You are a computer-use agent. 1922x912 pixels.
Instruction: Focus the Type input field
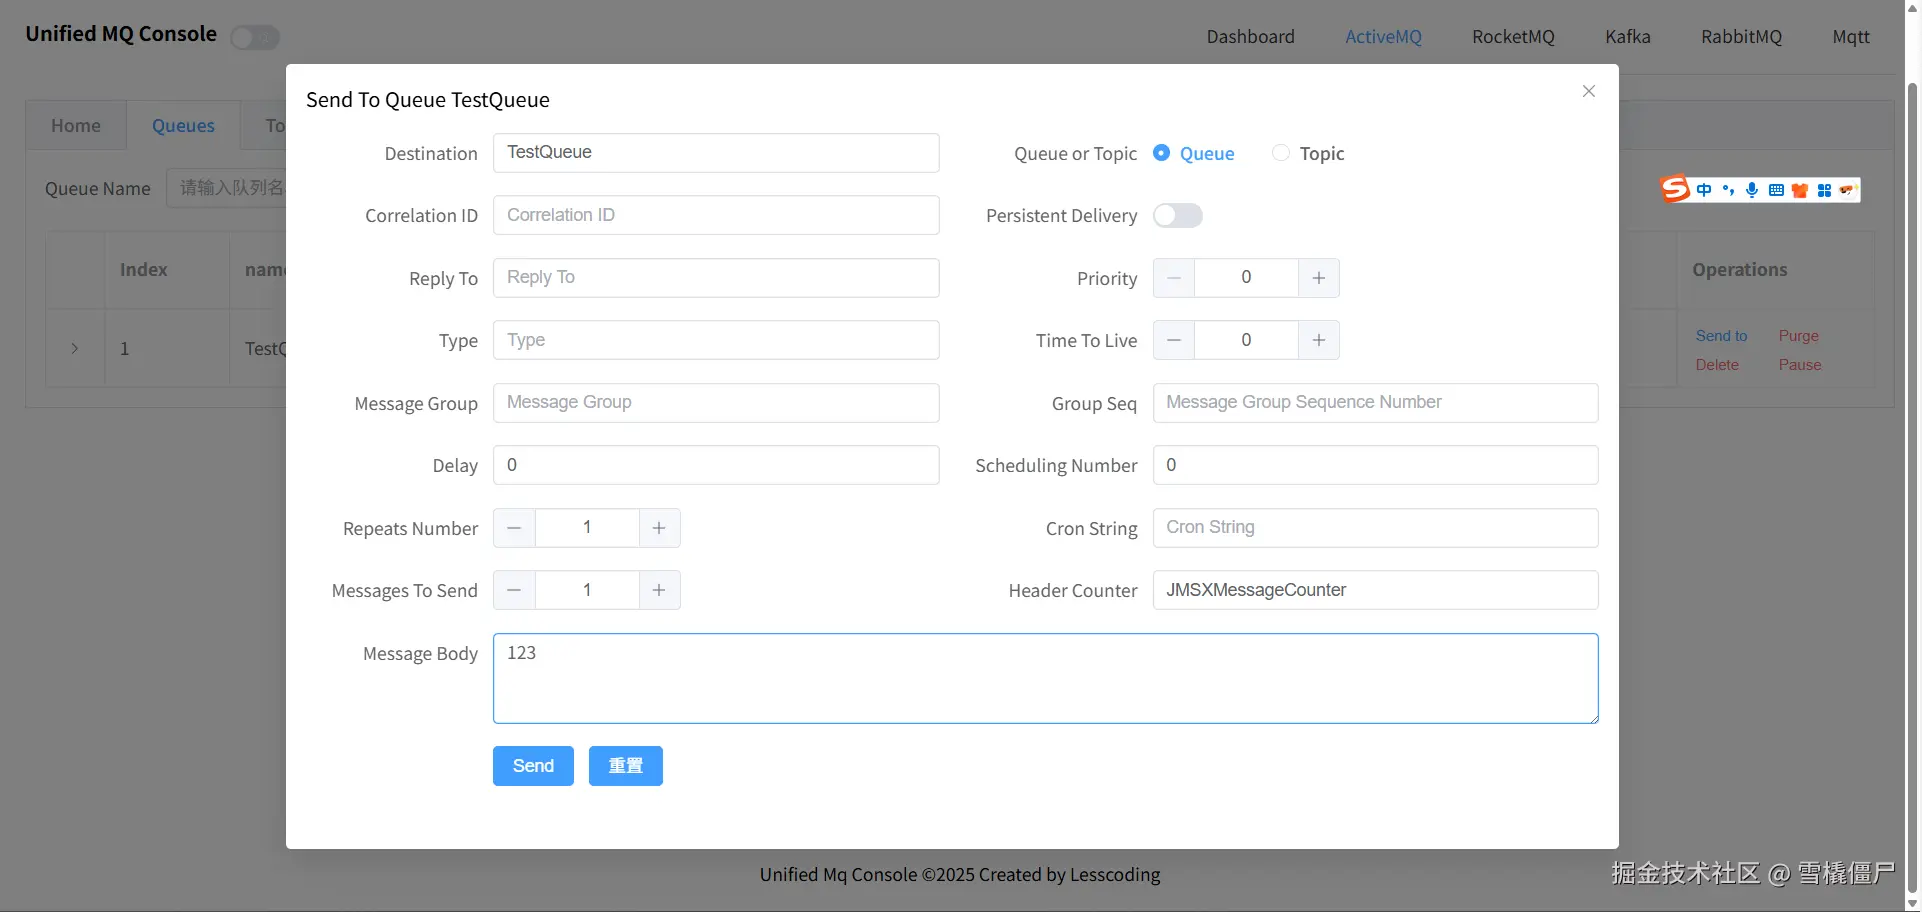coord(716,340)
